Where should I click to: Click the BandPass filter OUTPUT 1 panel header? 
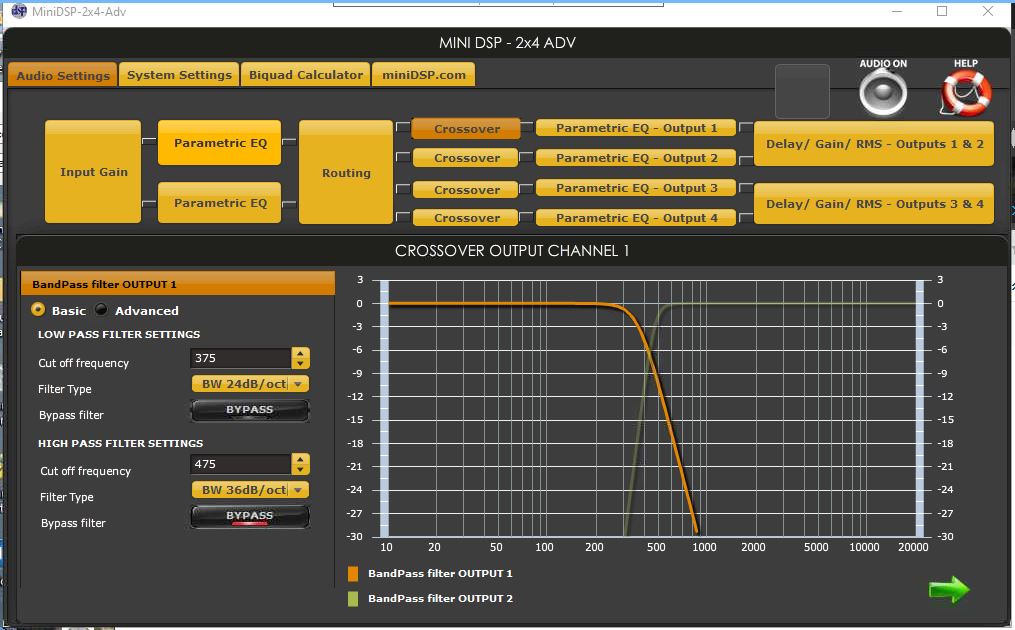pos(177,284)
